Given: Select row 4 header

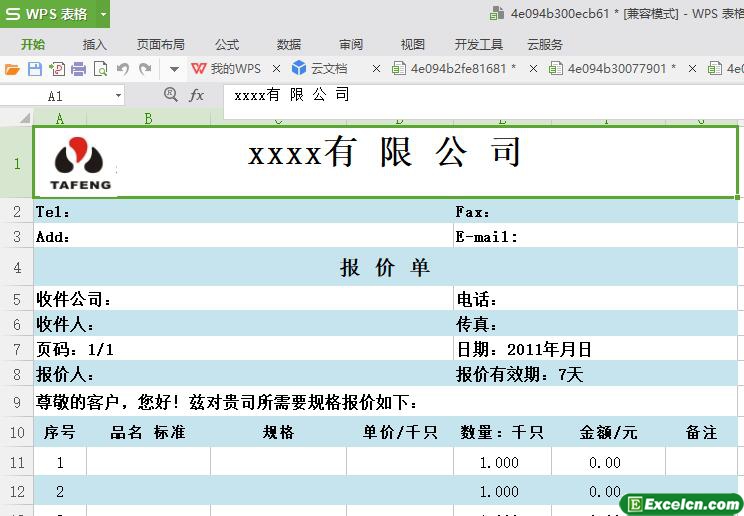Looking at the screenshot, I should click(17, 268).
